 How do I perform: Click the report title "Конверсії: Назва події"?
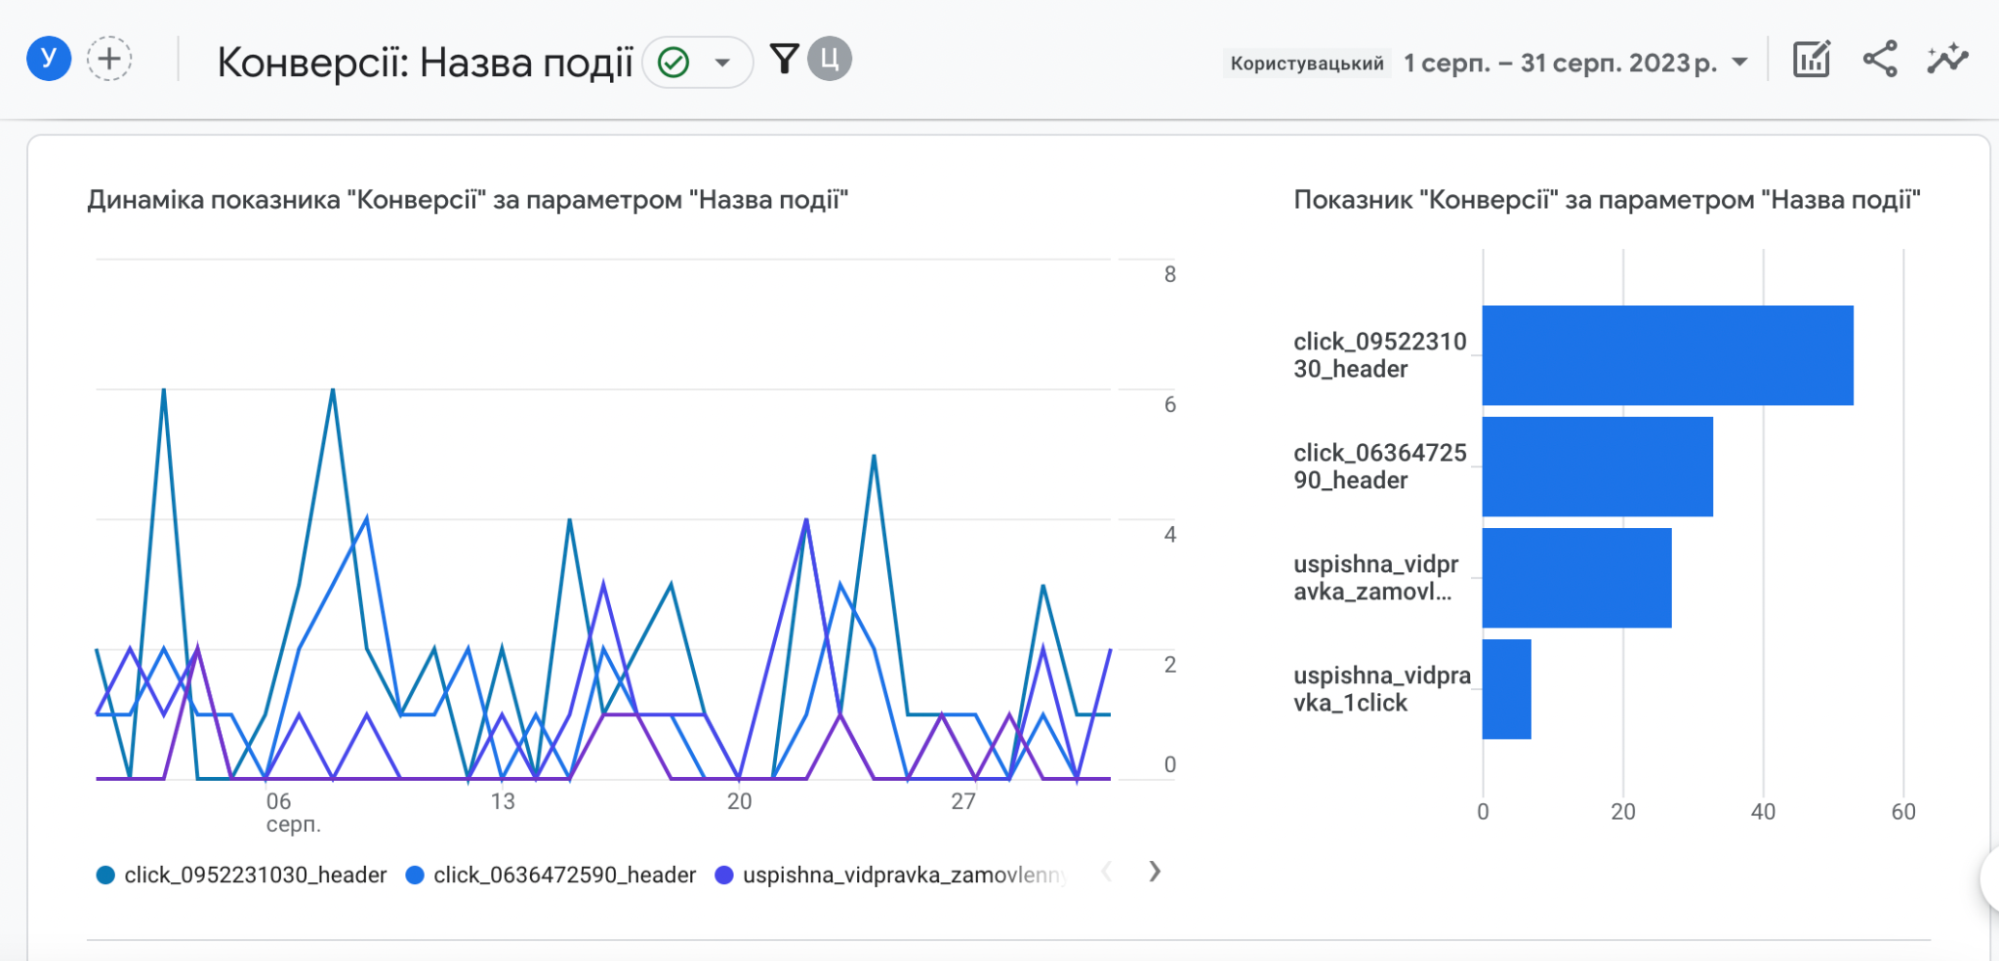tap(425, 62)
